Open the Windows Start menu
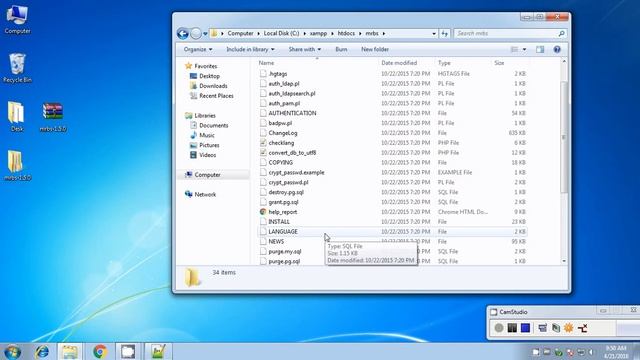640x360 pixels. (x=13, y=351)
